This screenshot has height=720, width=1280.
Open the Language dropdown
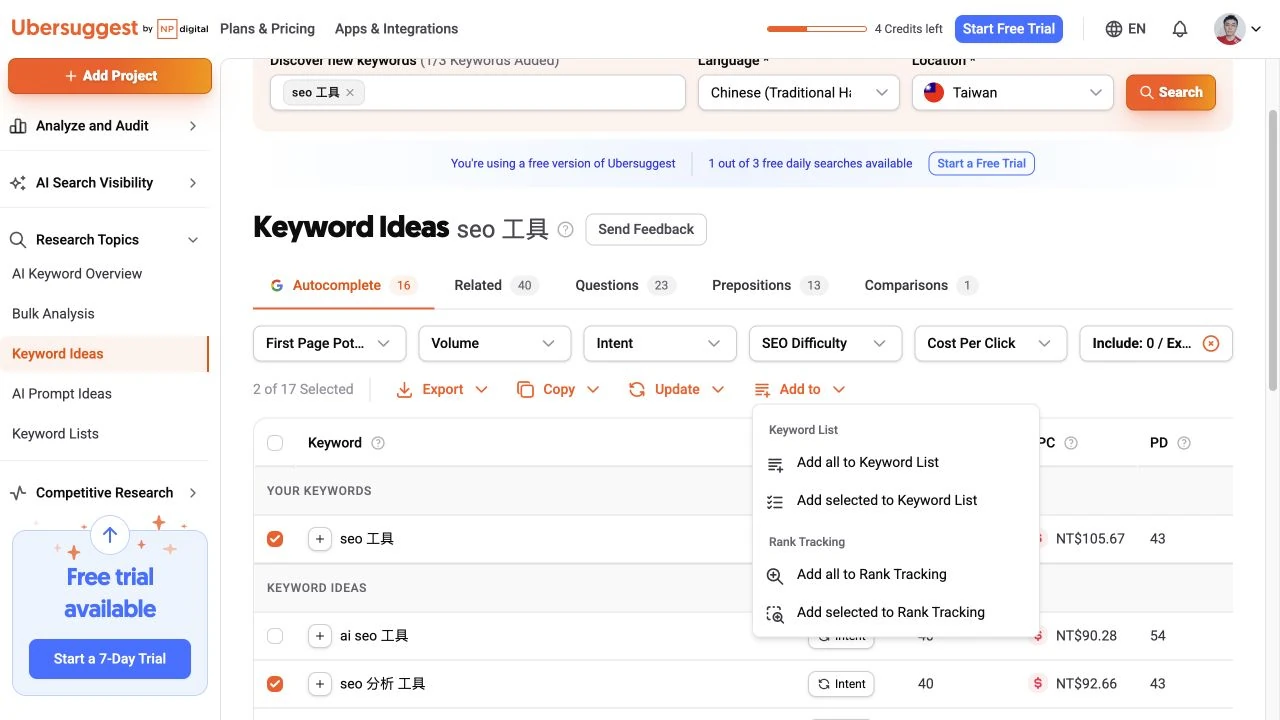pyautogui.click(x=798, y=93)
